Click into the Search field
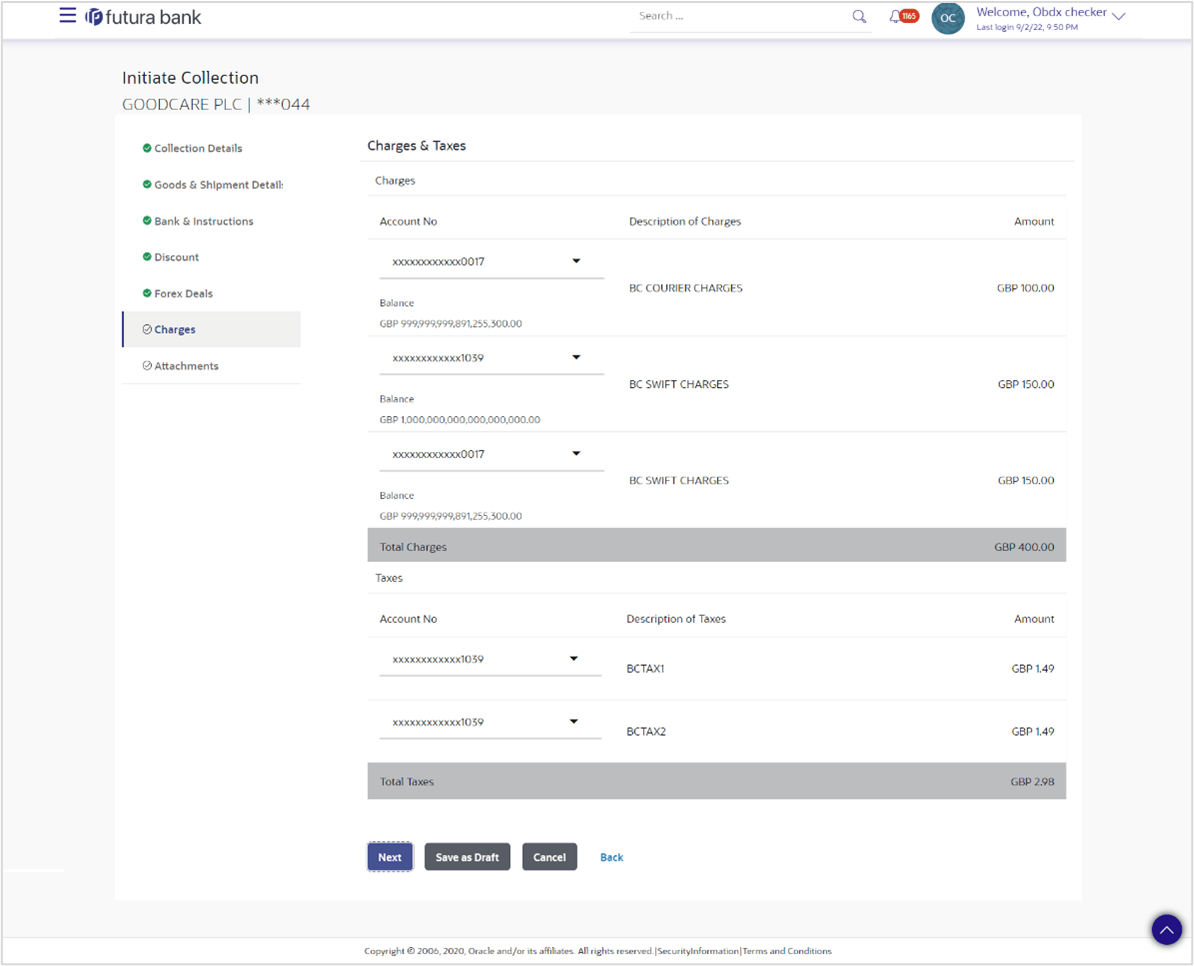This screenshot has width=1194, height=966. click(x=742, y=16)
